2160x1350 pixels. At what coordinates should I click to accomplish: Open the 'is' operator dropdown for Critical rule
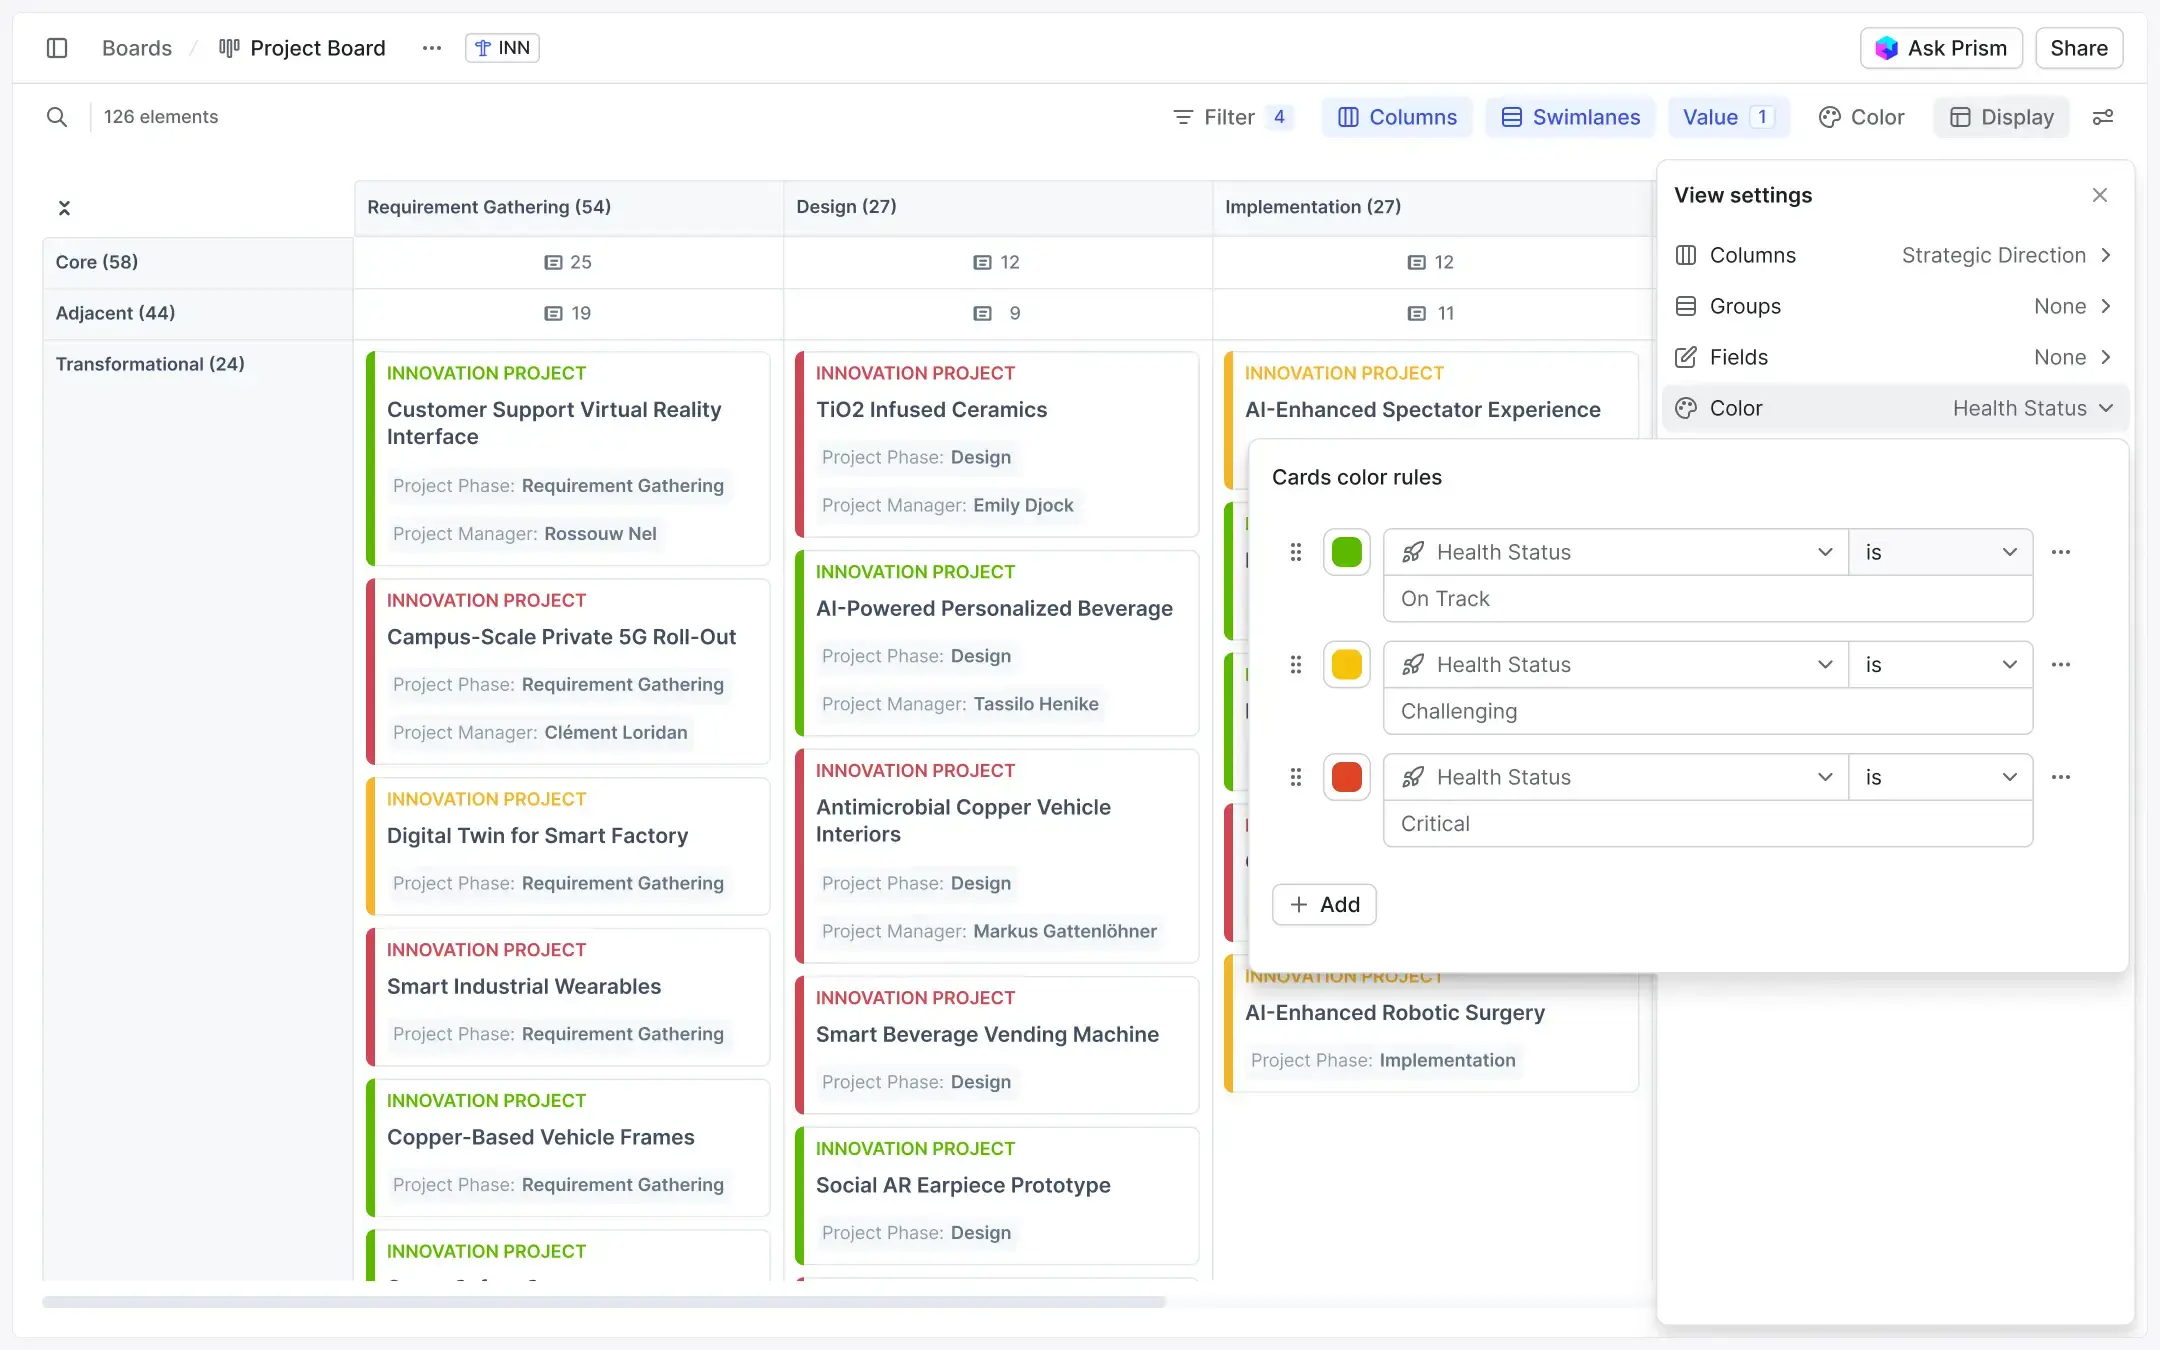tap(1940, 777)
